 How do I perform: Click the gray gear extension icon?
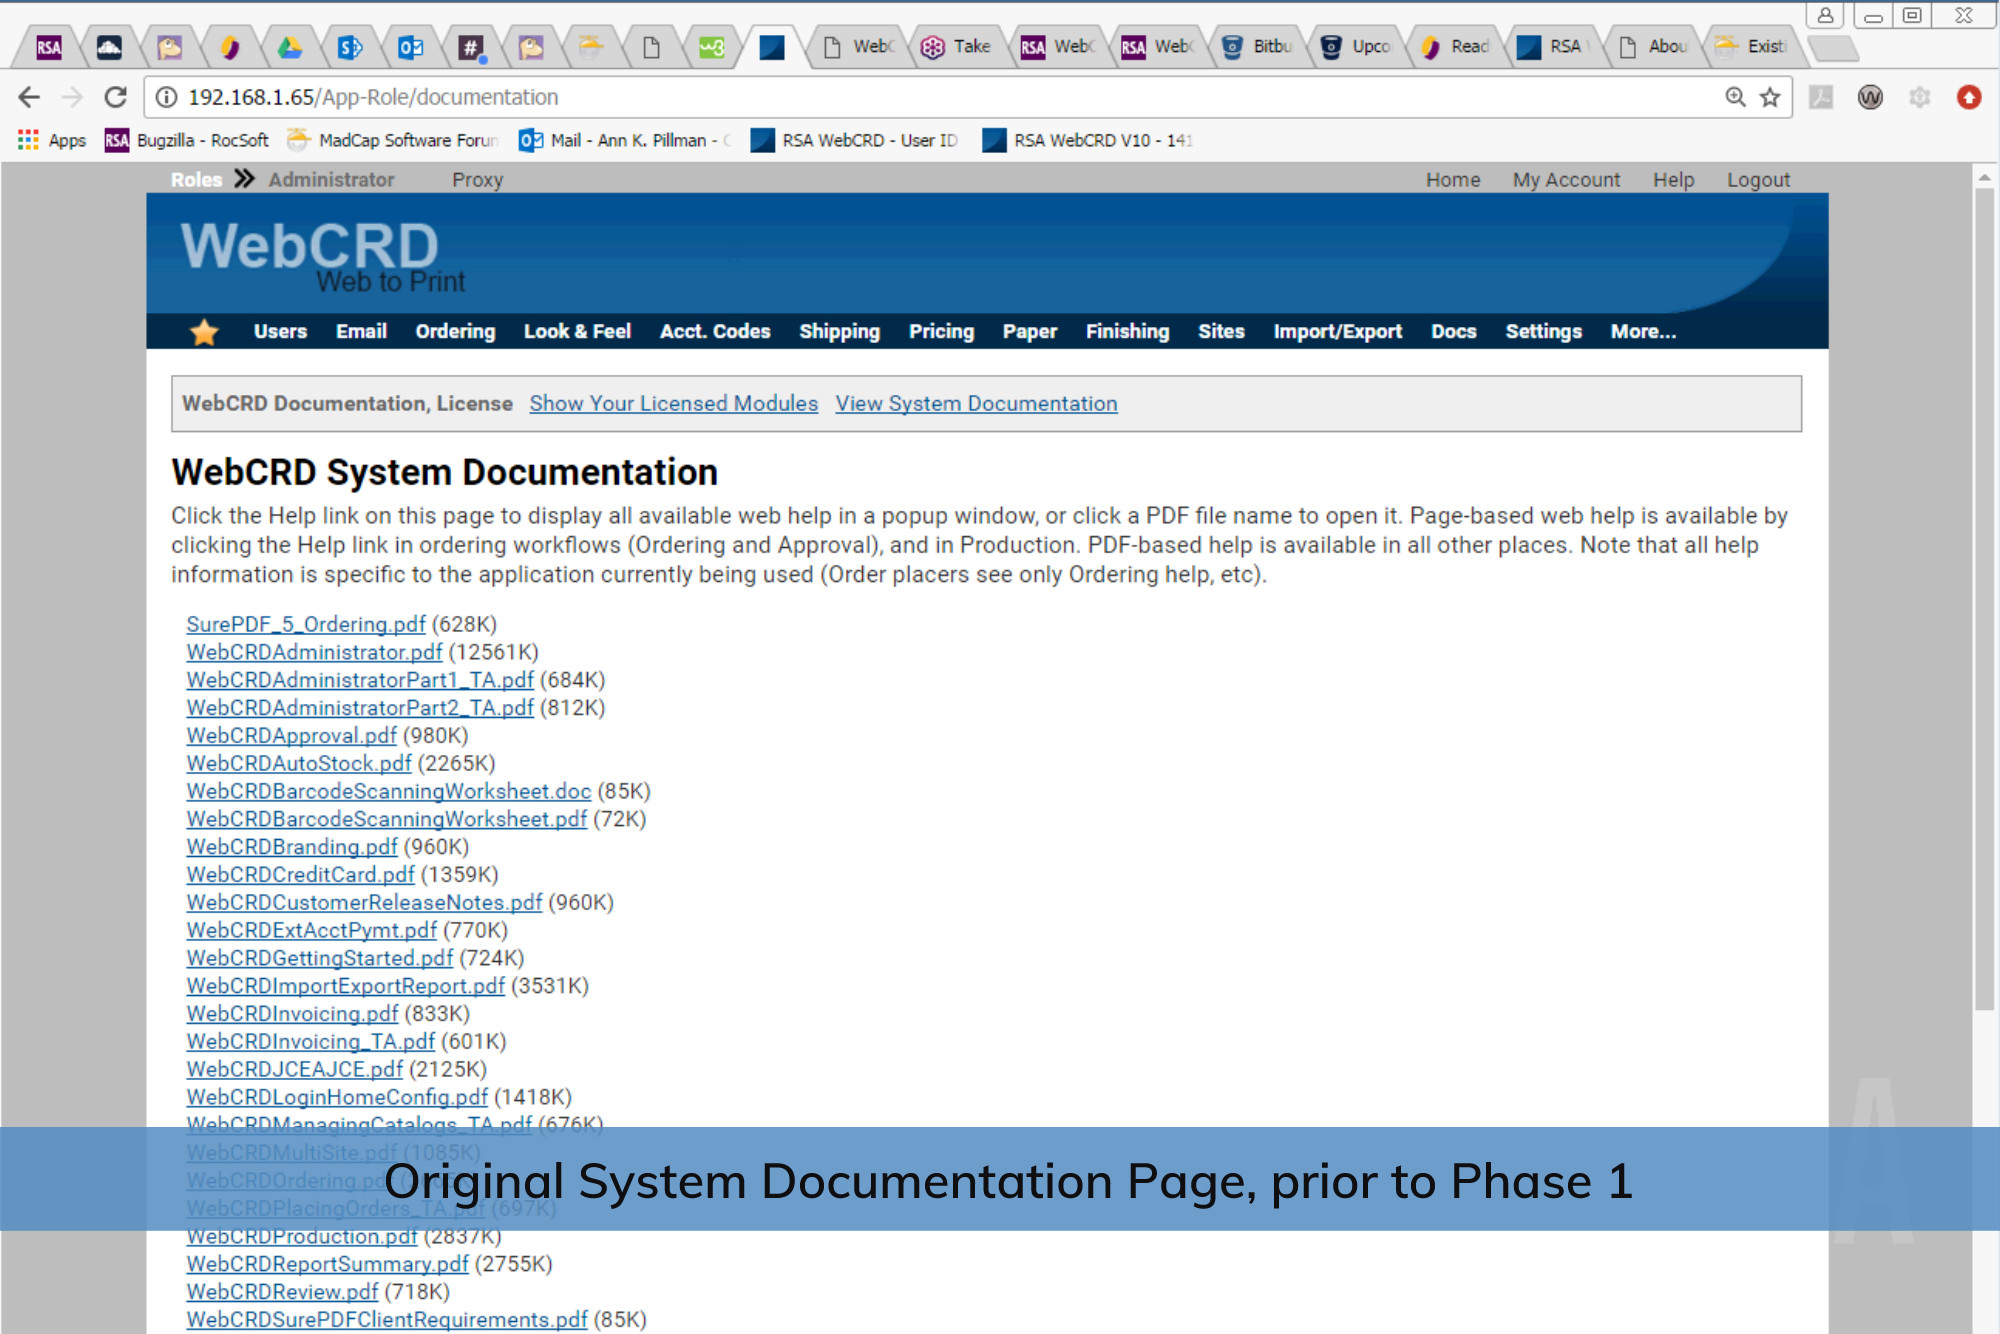[x=1919, y=97]
